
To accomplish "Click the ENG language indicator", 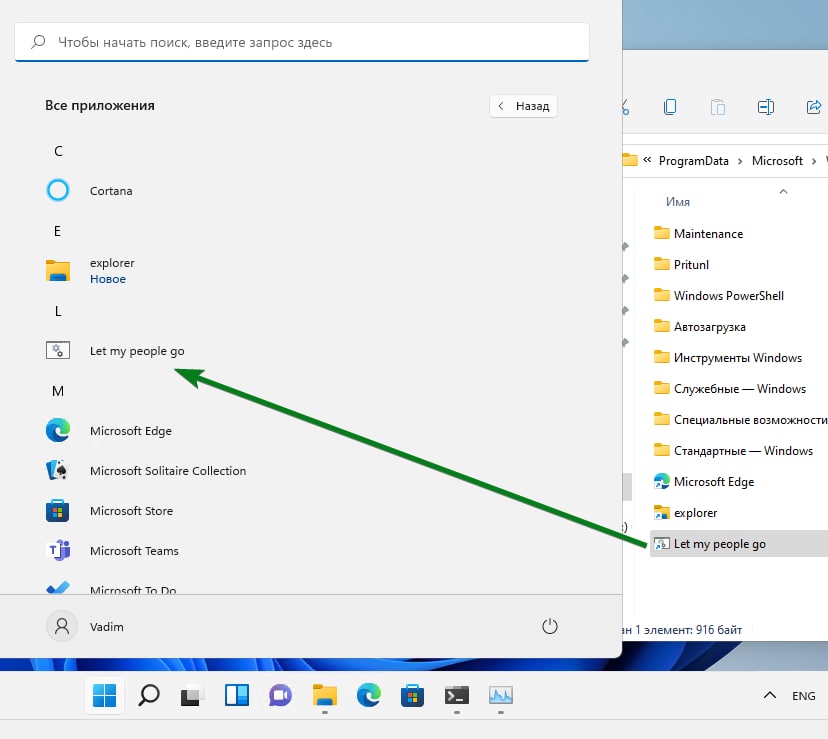I will 803,696.
